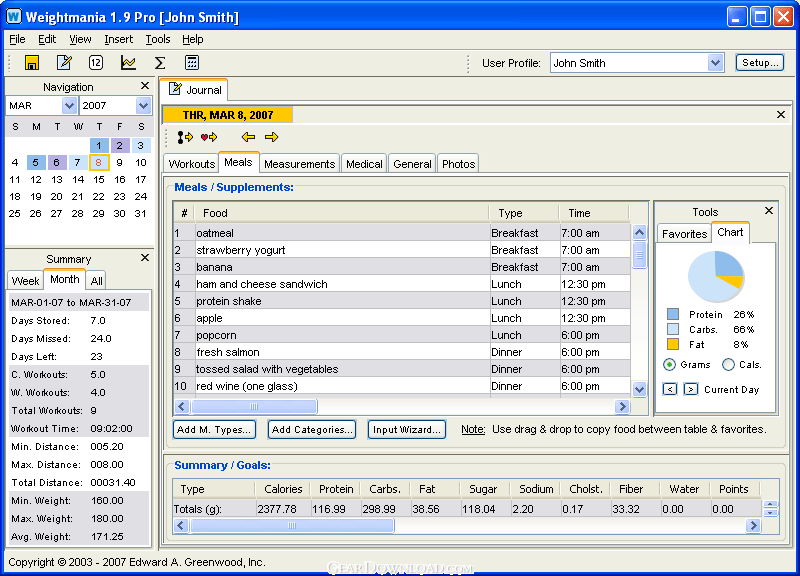The height and width of the screenshot is (576, 800).
Task: Switch Summary to the All tab
Action: tap(96, 281)
